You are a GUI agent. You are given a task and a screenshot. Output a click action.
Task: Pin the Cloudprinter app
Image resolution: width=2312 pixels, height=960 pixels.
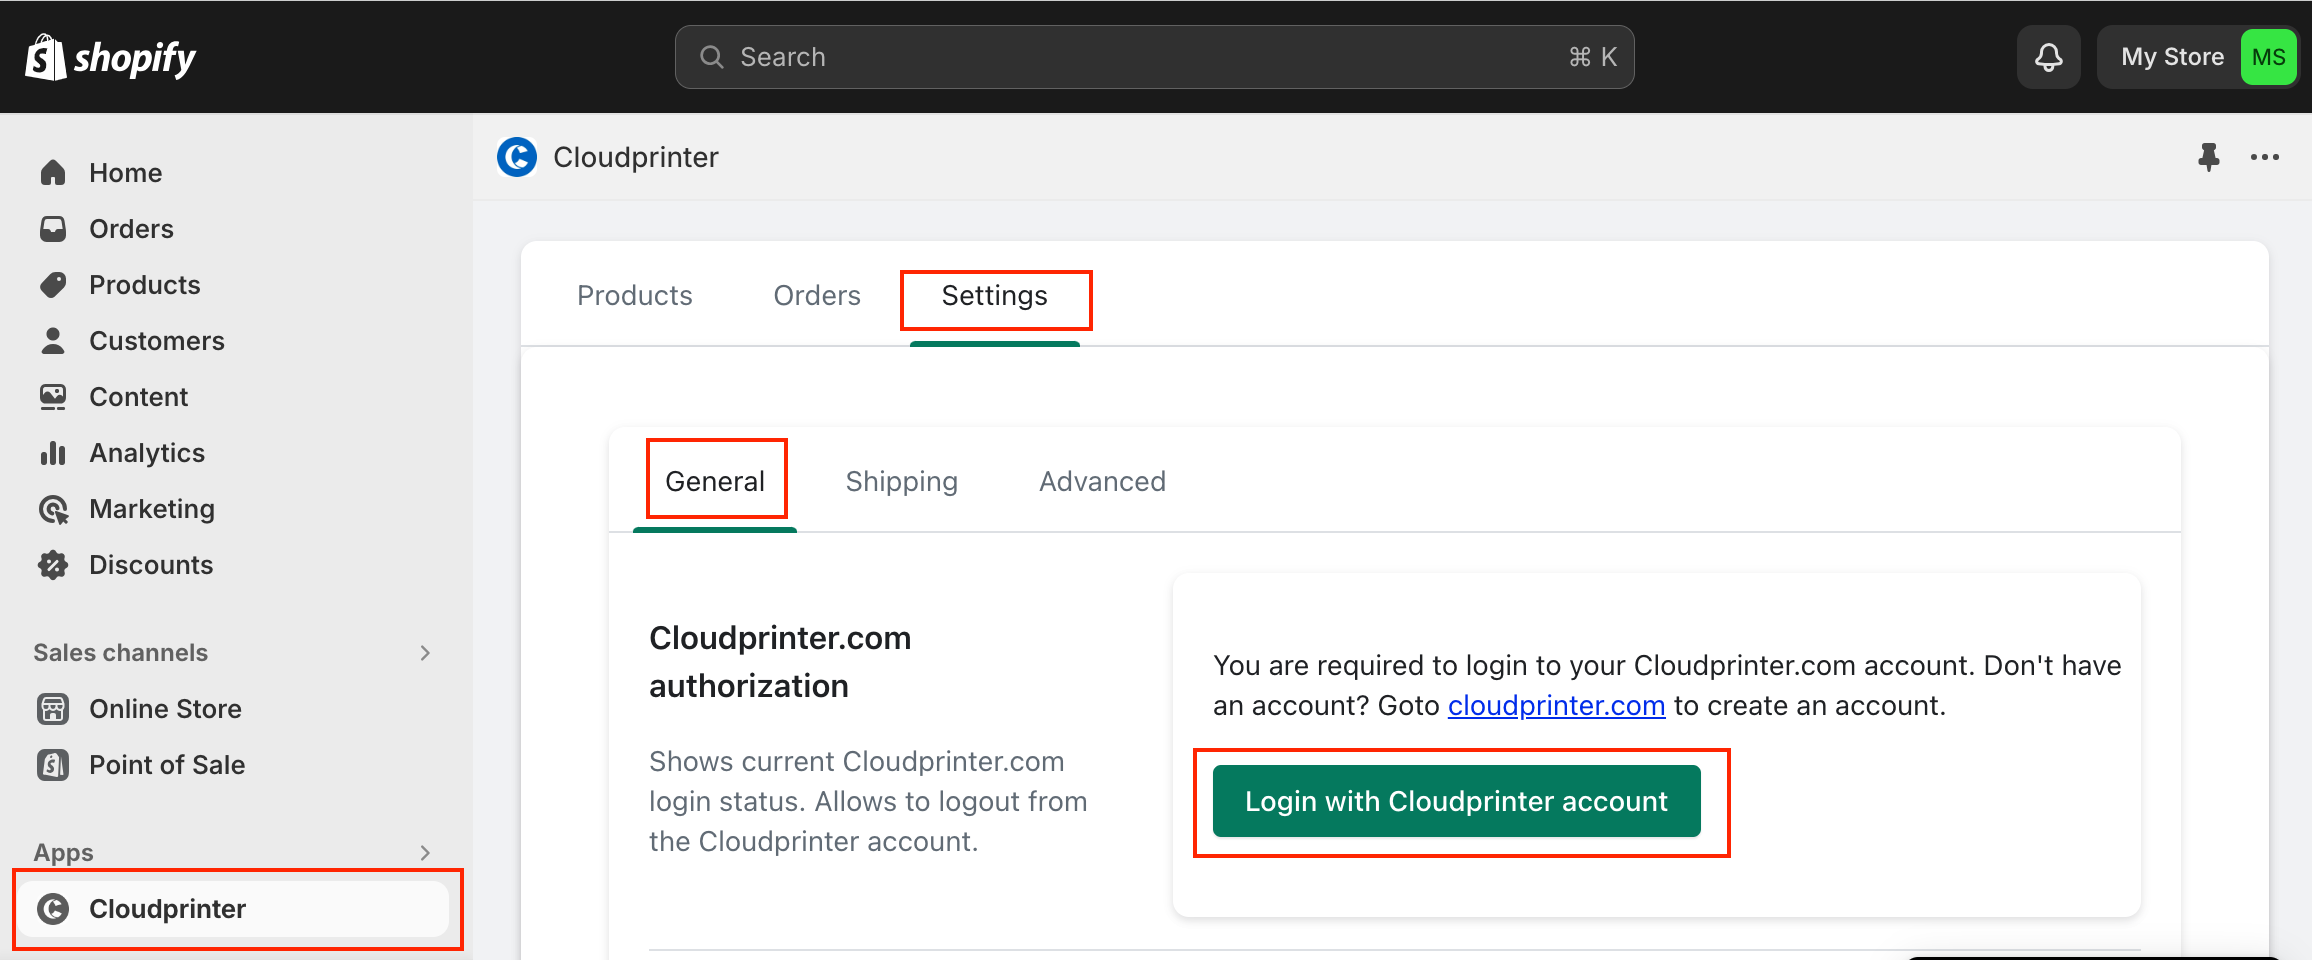[2209, 157]
